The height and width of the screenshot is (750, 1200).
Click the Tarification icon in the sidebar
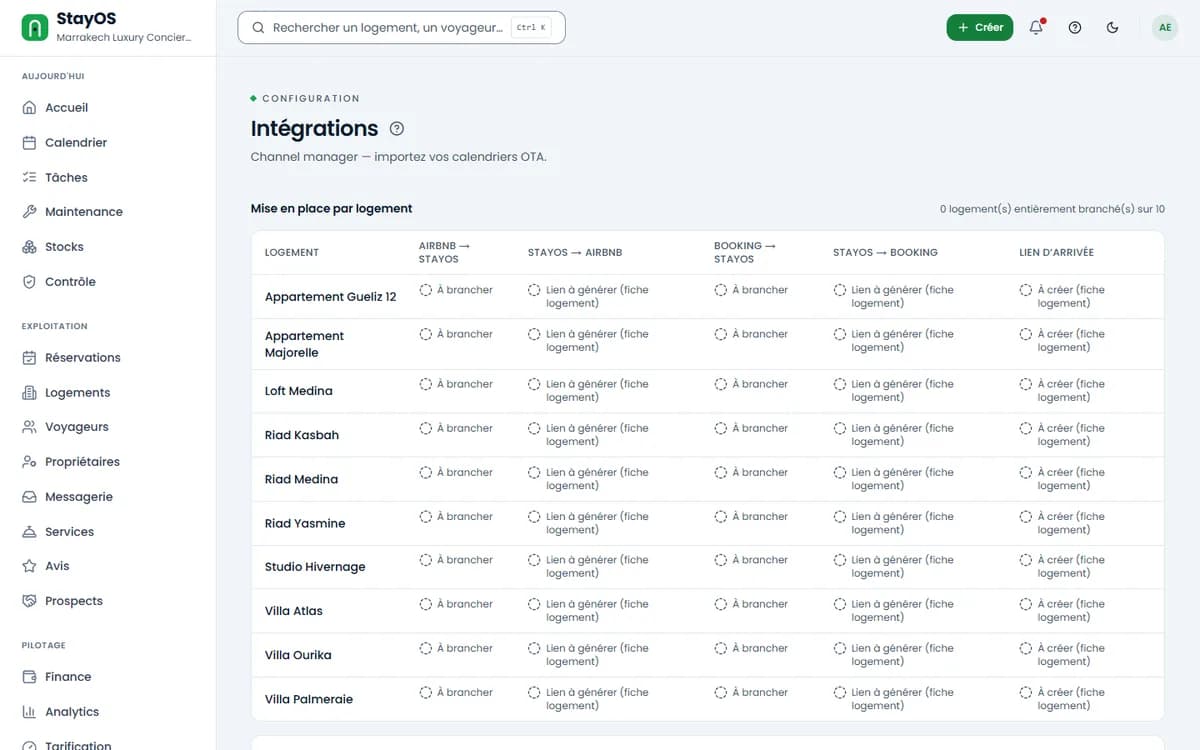pyautogui.click(x=29, y=745)
